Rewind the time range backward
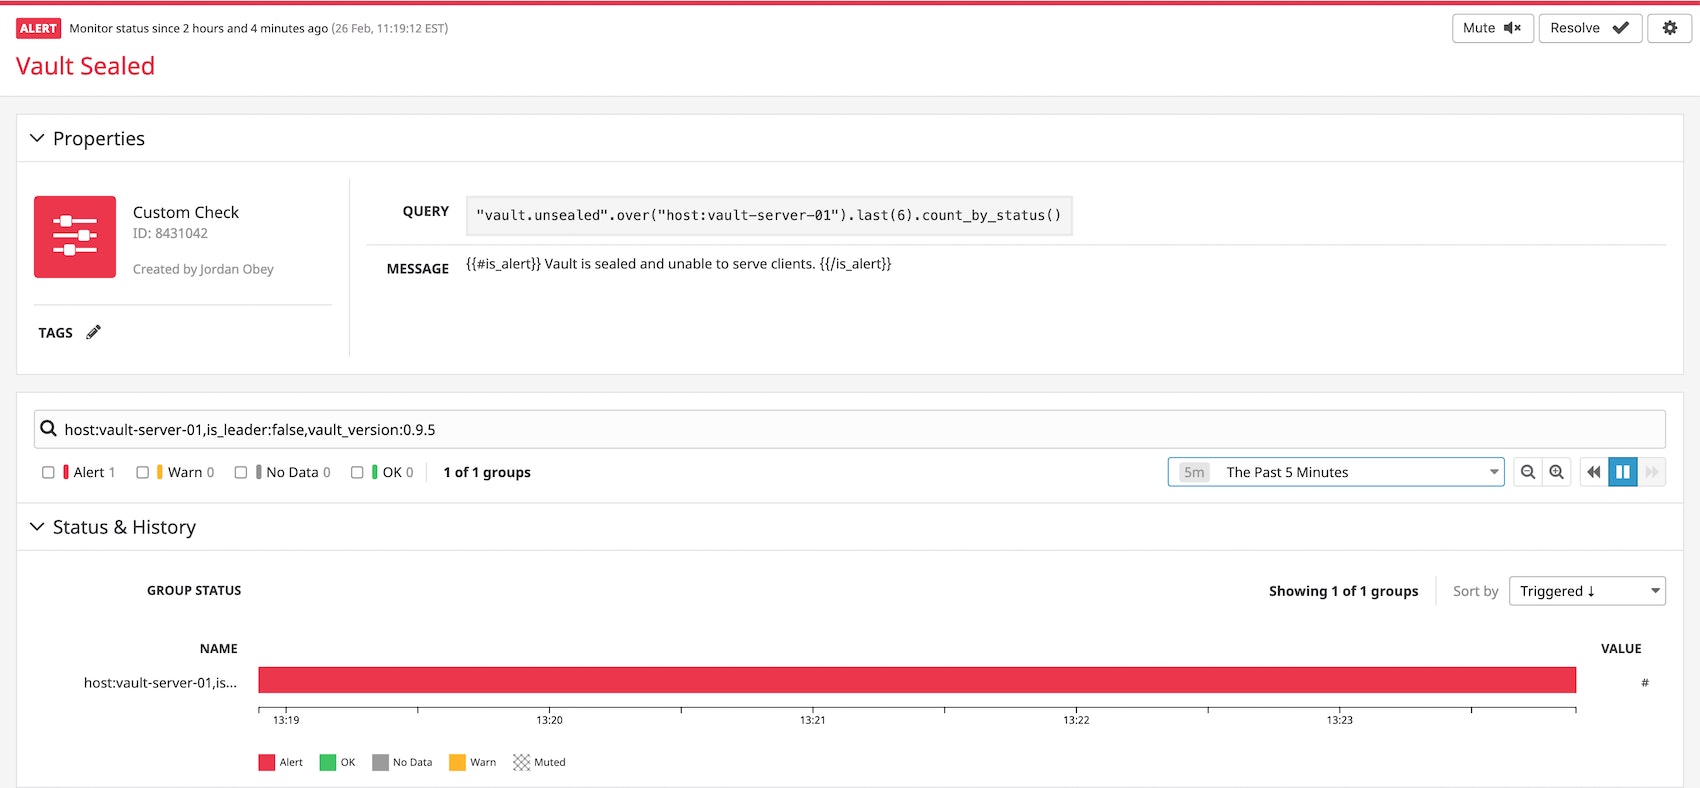Viewport: 1700px width, 788px height. (1593, 472)
